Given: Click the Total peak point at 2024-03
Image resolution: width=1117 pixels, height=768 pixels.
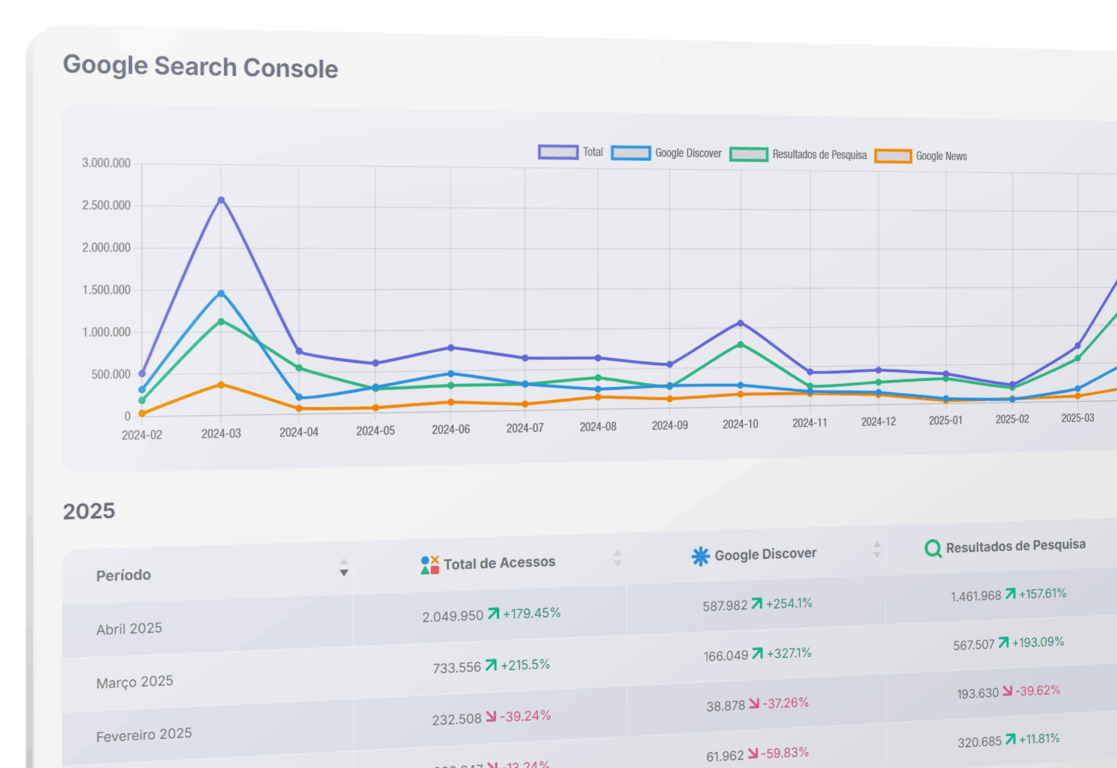Looking at the screenshot, I should (221, 200).
